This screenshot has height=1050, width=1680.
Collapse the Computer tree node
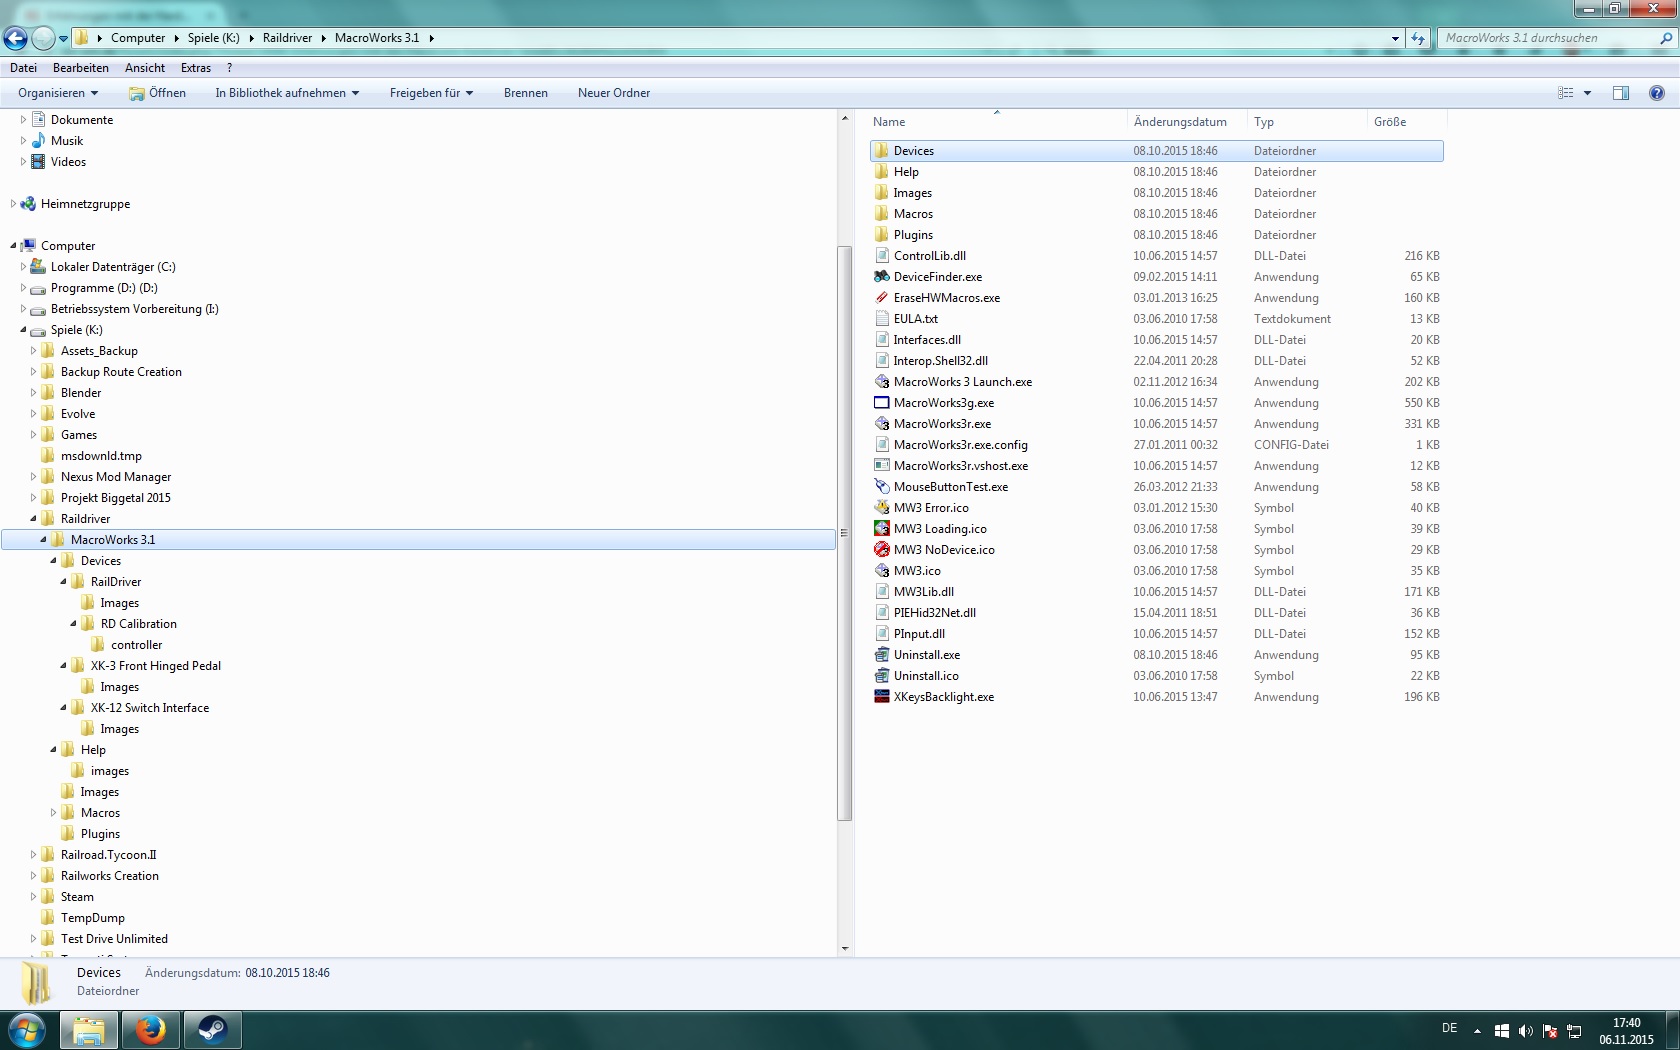(13, 246)
